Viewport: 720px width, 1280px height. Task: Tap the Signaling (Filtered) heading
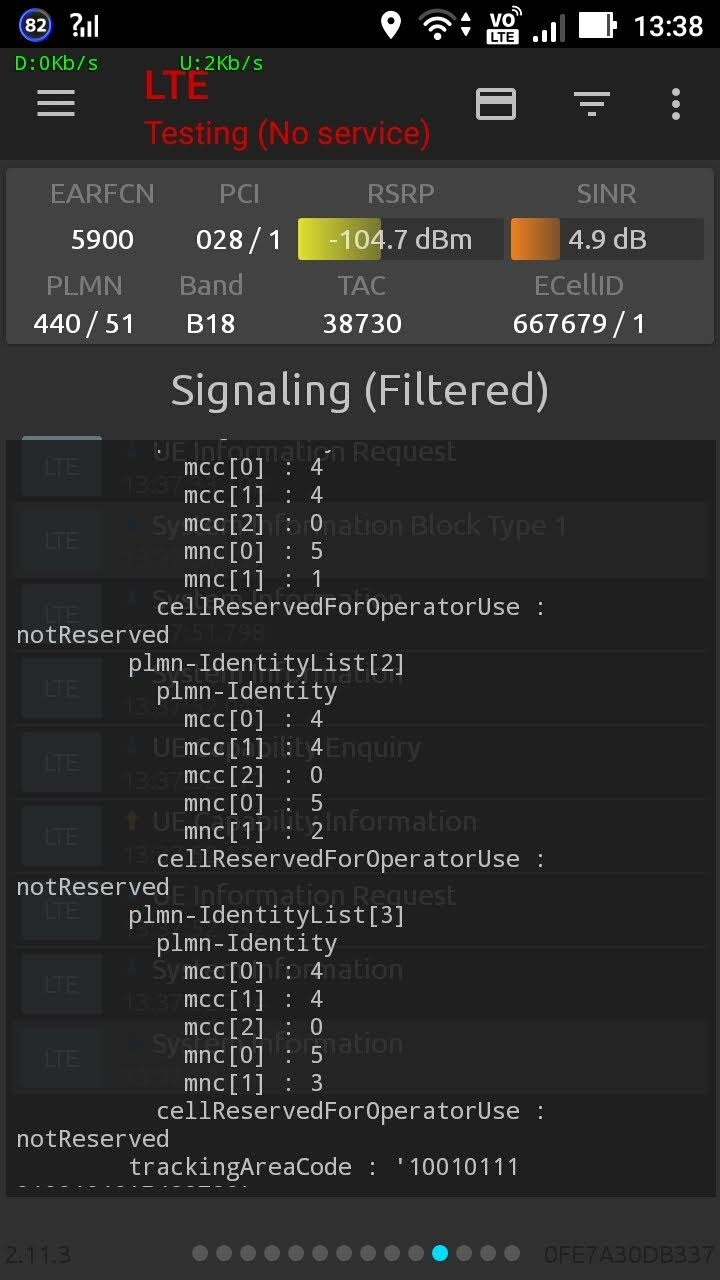pos(360,390)
